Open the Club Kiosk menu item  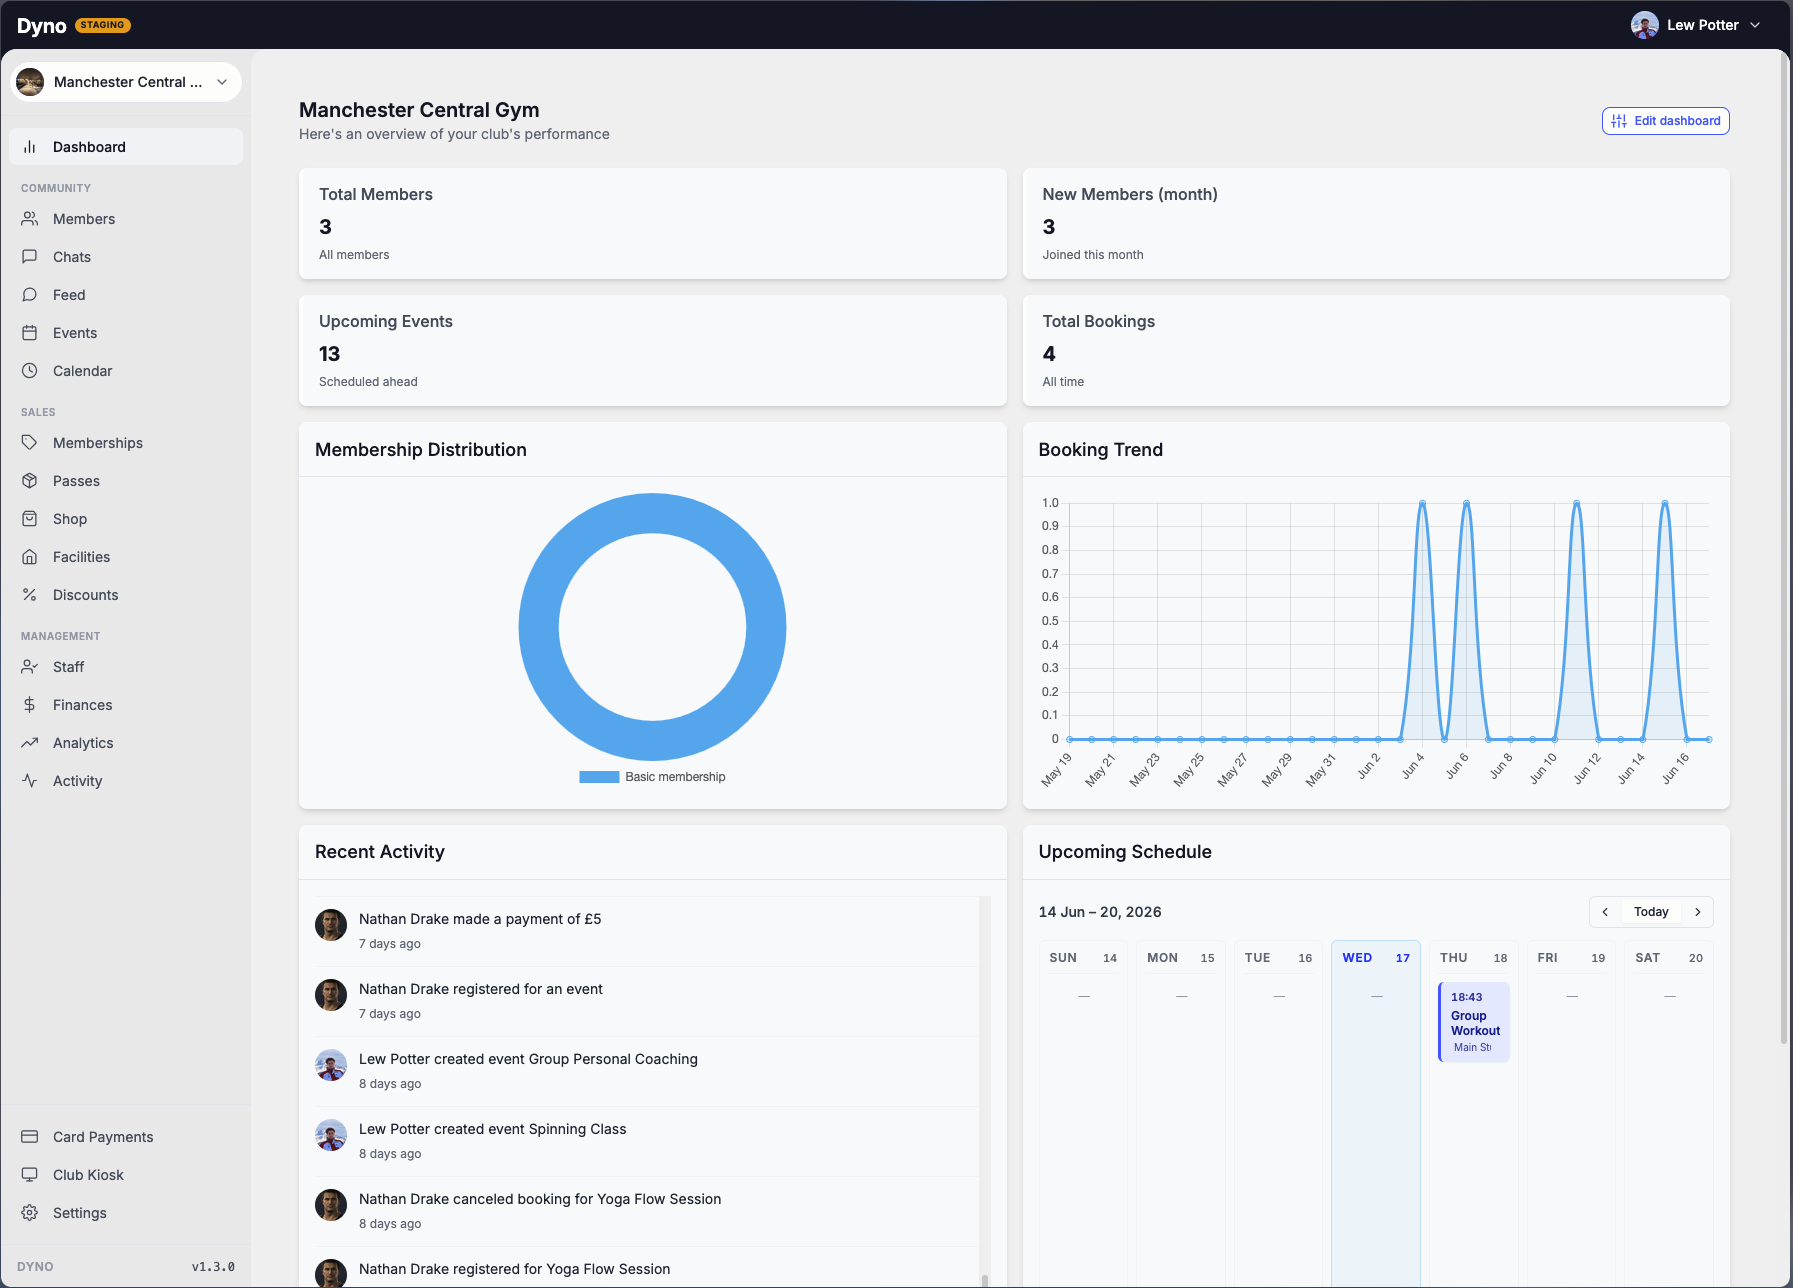(x=126, y=1175)
